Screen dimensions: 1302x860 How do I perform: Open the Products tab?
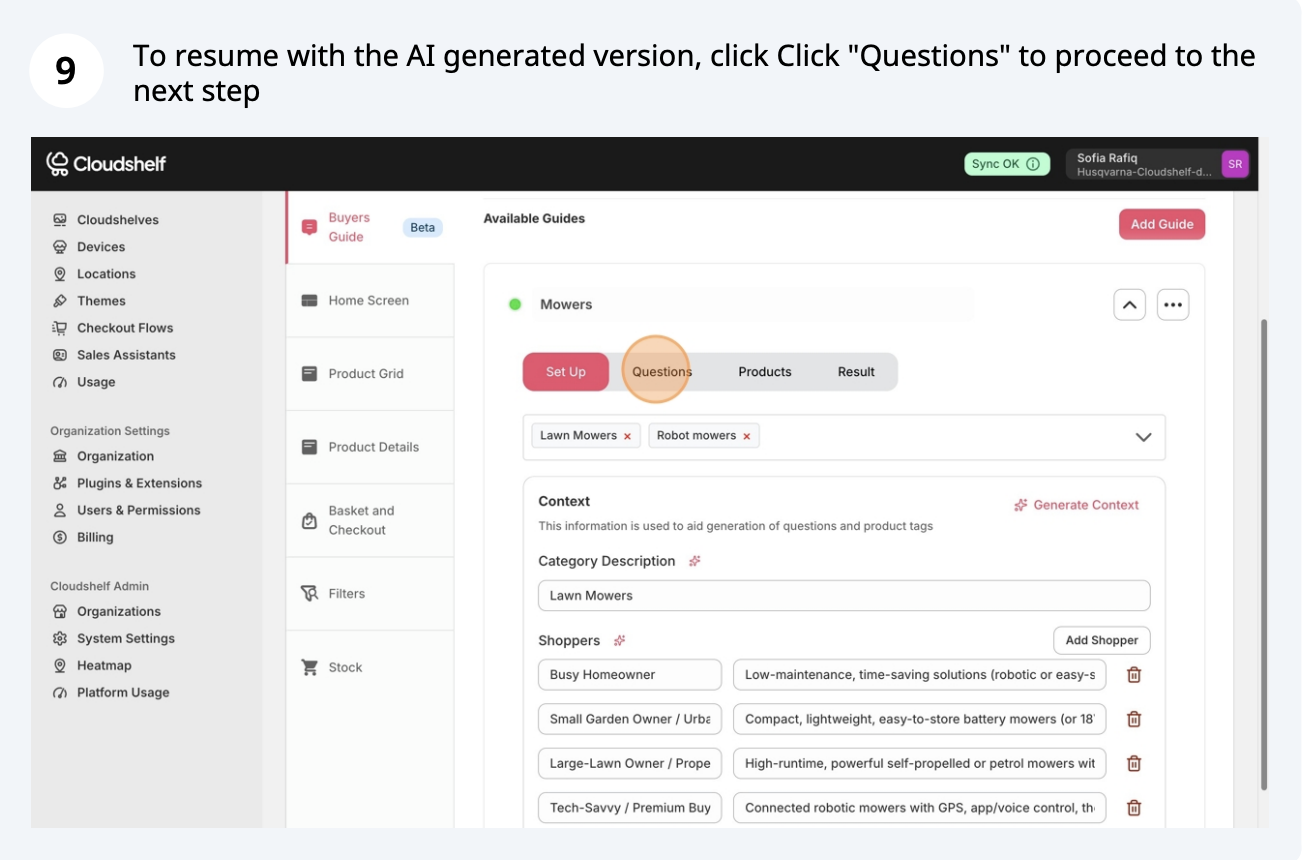765,372
